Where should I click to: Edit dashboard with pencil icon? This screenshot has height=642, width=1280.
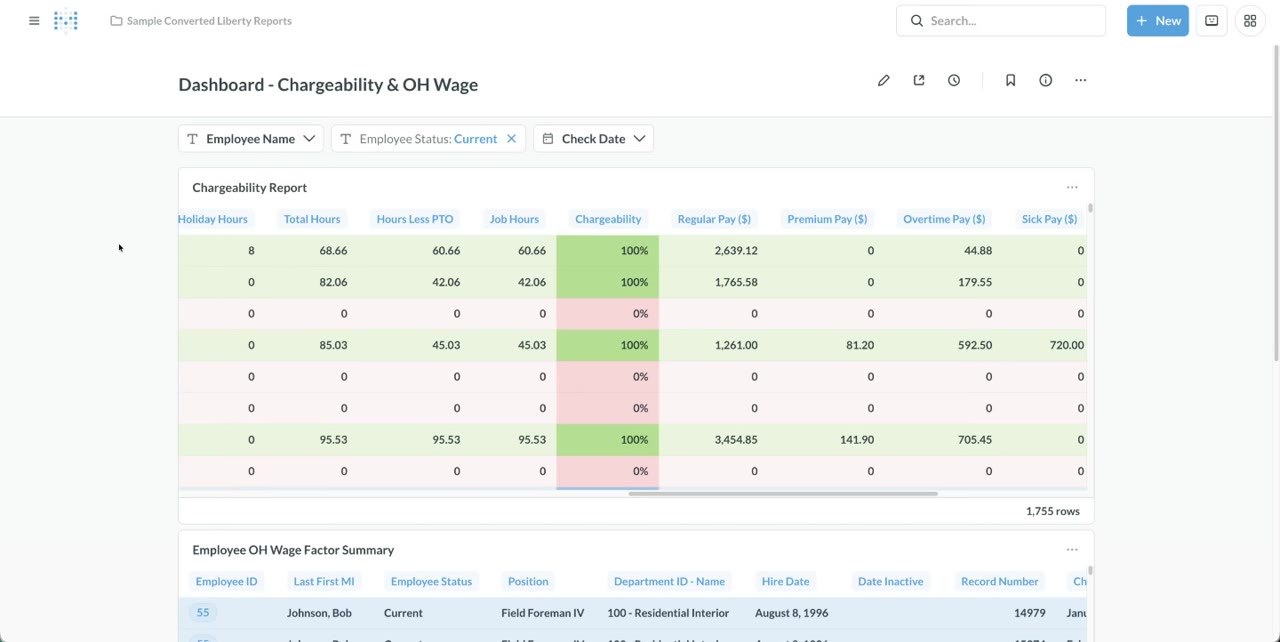(x=883, y=80)
